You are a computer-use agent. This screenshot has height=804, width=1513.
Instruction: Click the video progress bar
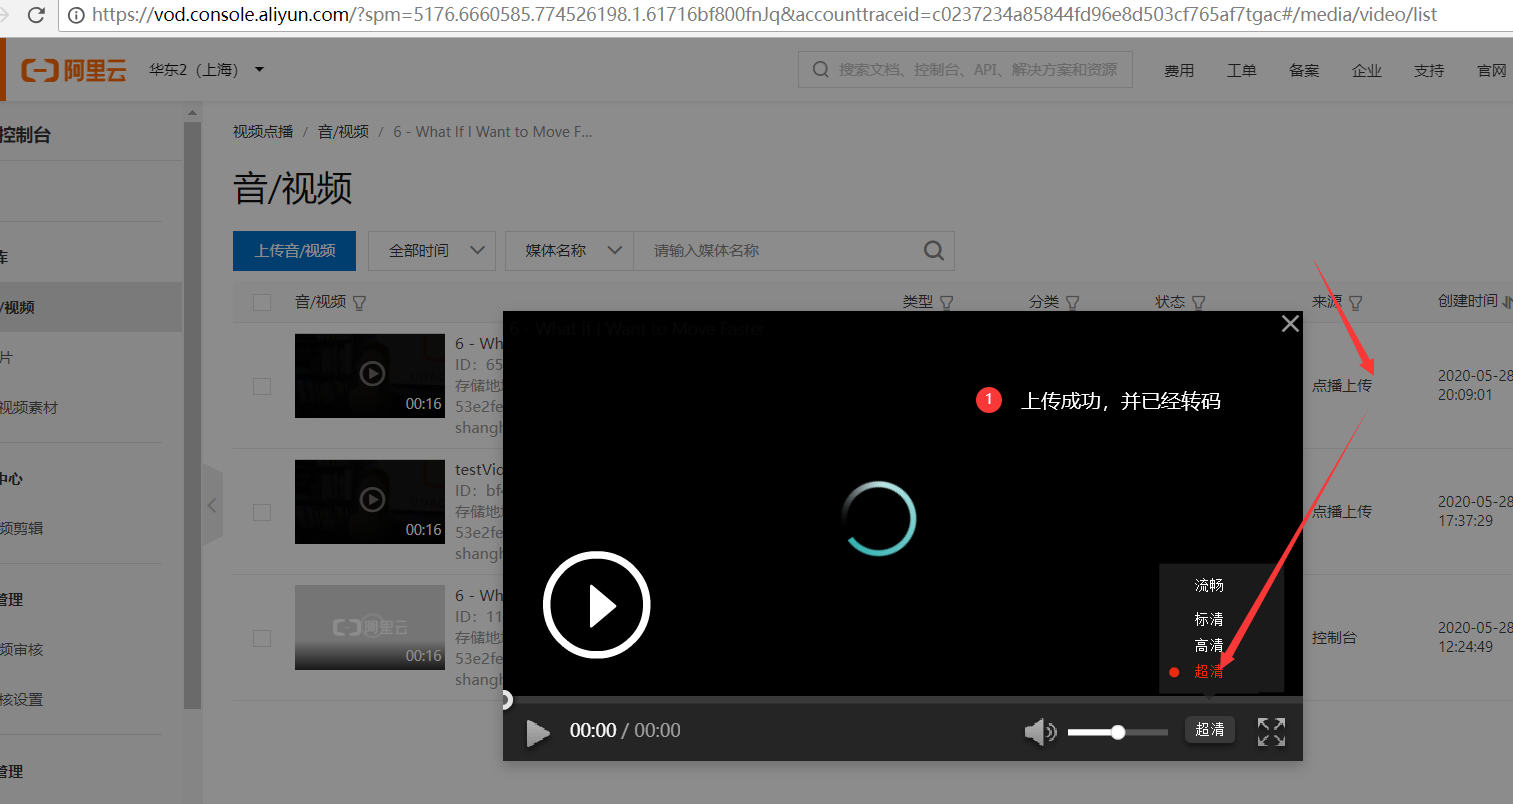[903, 700]
